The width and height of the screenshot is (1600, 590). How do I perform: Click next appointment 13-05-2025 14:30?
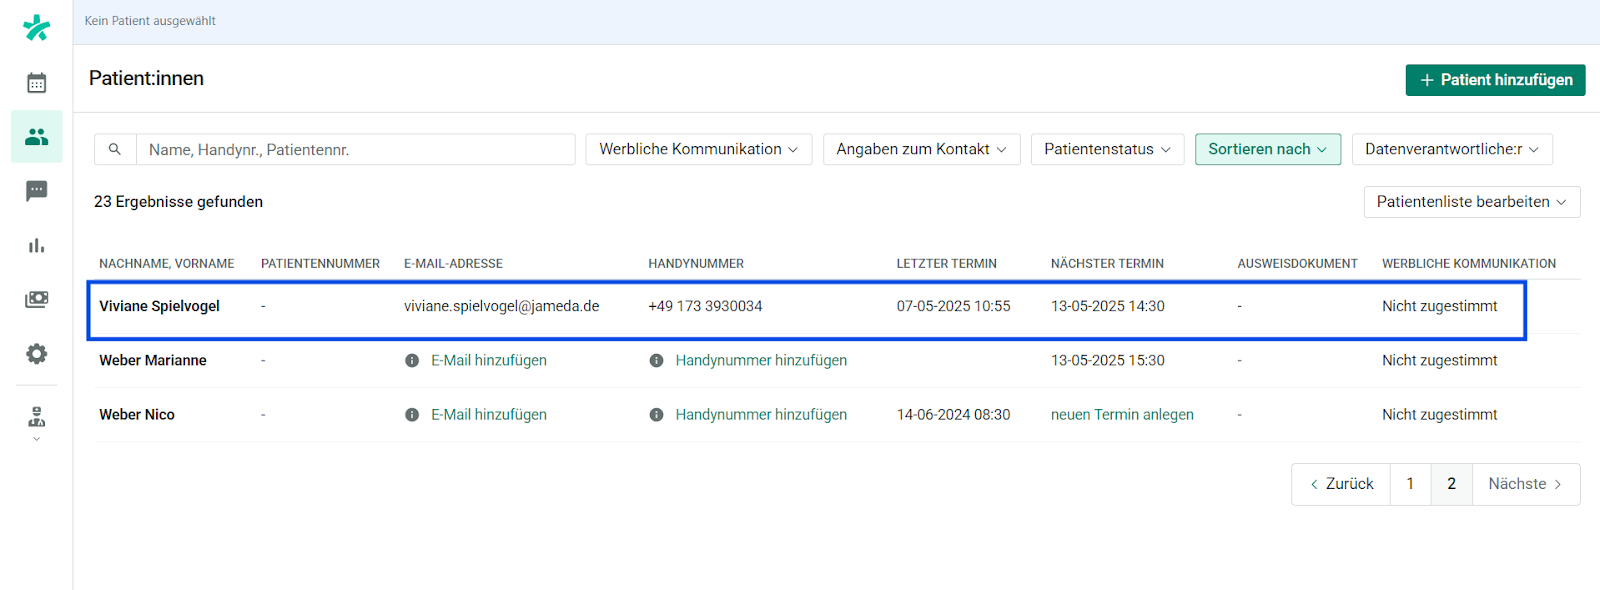[x=1108, y=306]
